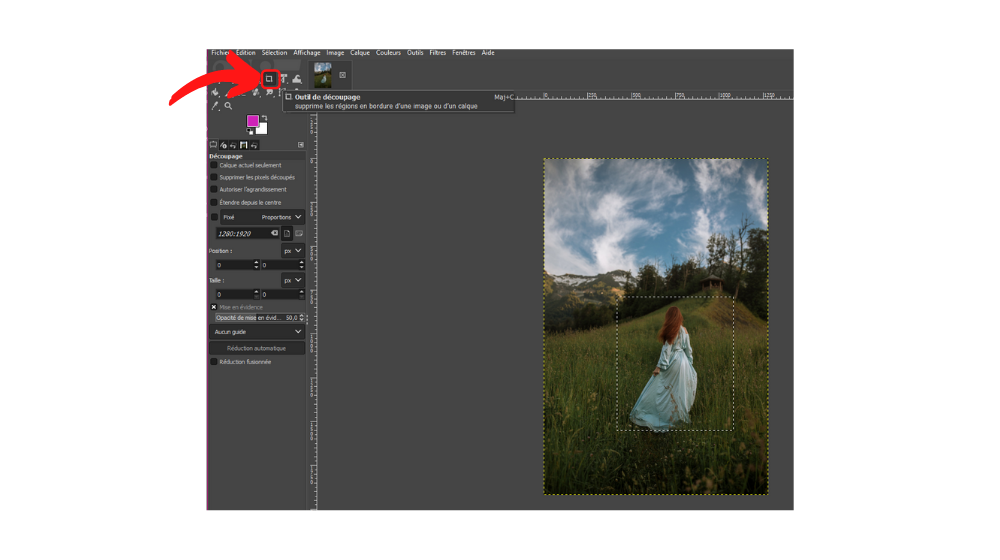Screen dimensions: 1000x560
Task: Open the Filtres menu
Action: coord(438,53)
